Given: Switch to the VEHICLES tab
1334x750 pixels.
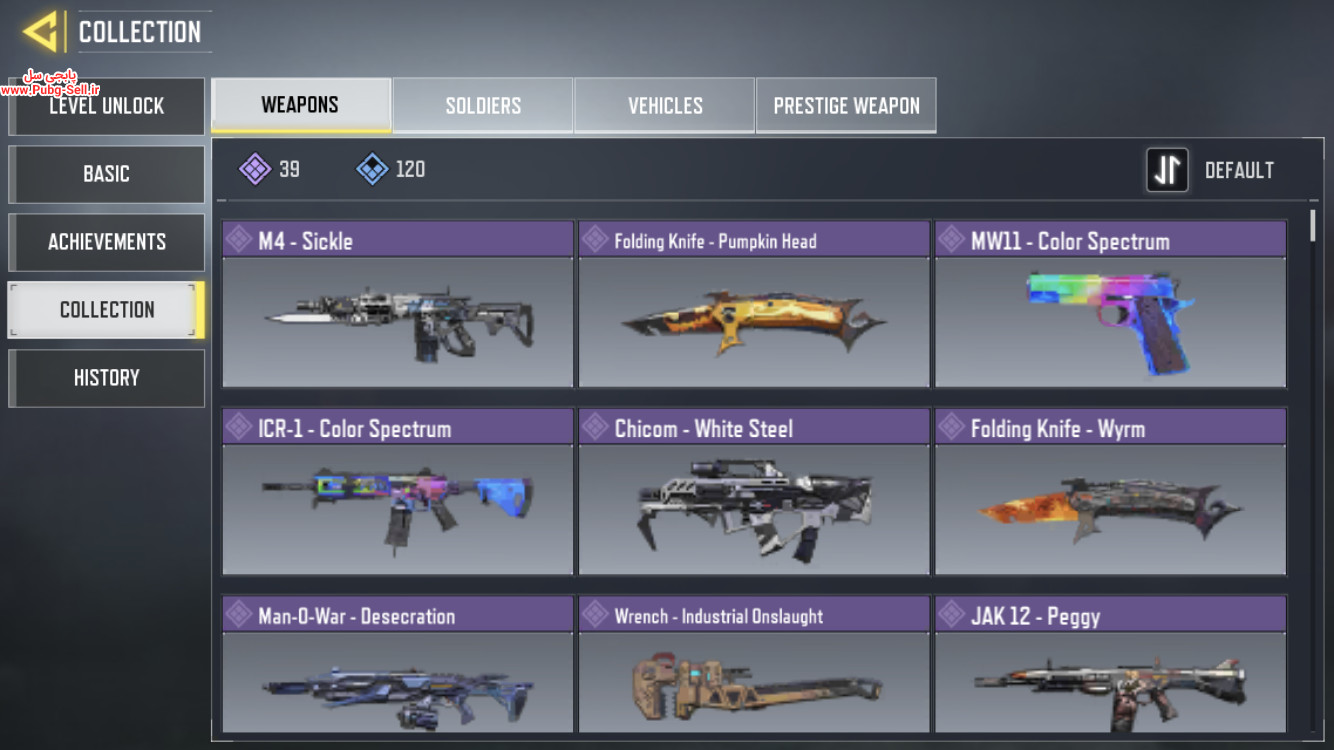Looking at the screenshot, I should coord(665,105).
